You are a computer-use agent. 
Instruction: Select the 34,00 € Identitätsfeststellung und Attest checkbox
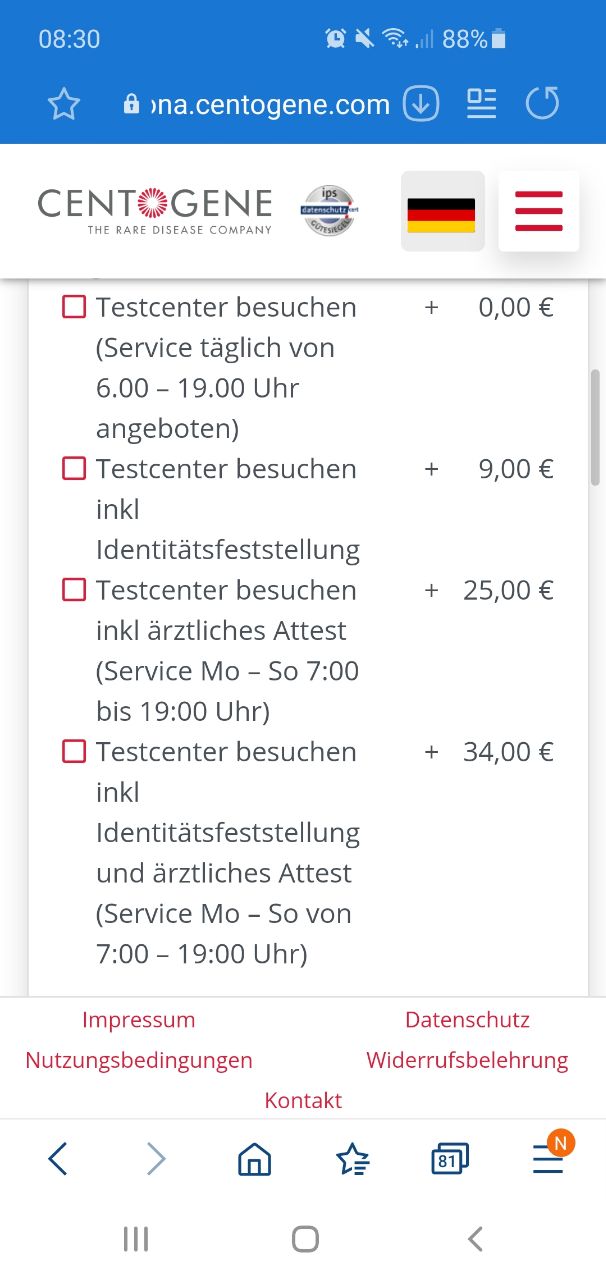coord(74,751)
